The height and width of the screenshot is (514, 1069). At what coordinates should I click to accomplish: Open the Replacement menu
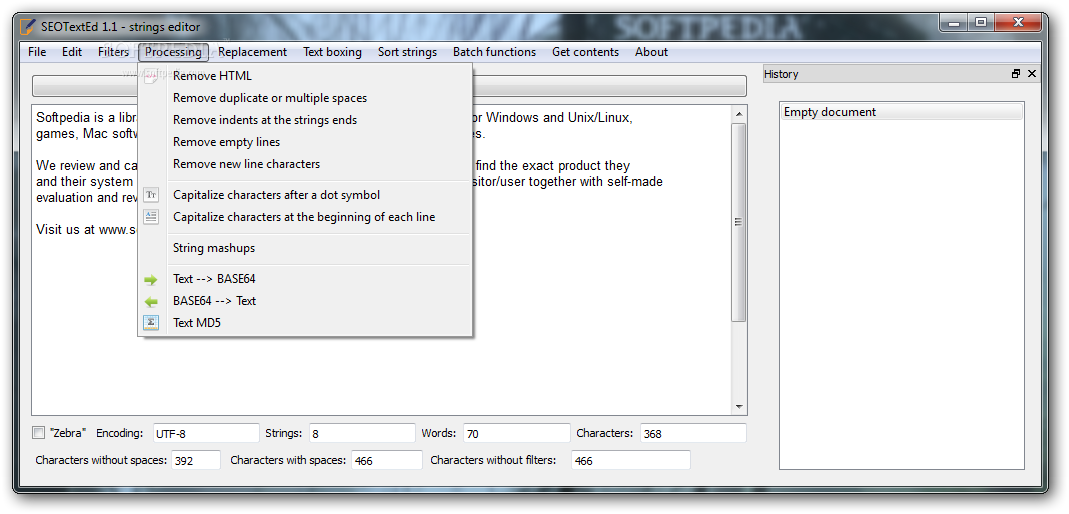tap(252, 52)
